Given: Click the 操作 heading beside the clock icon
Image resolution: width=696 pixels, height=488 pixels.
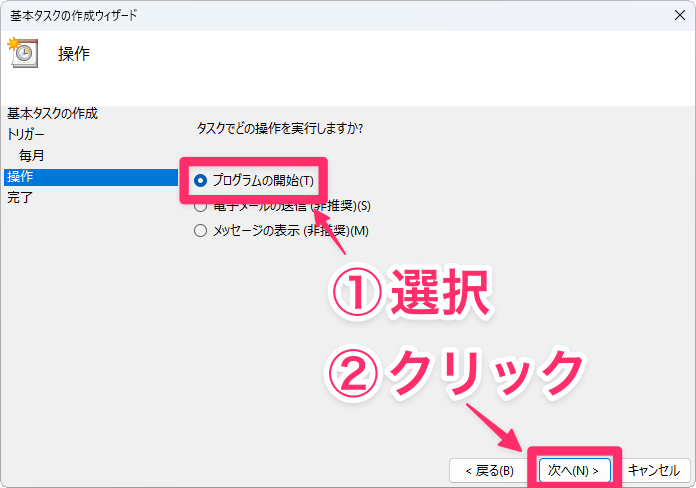Looking at the screenshot, I should point(74,54).
